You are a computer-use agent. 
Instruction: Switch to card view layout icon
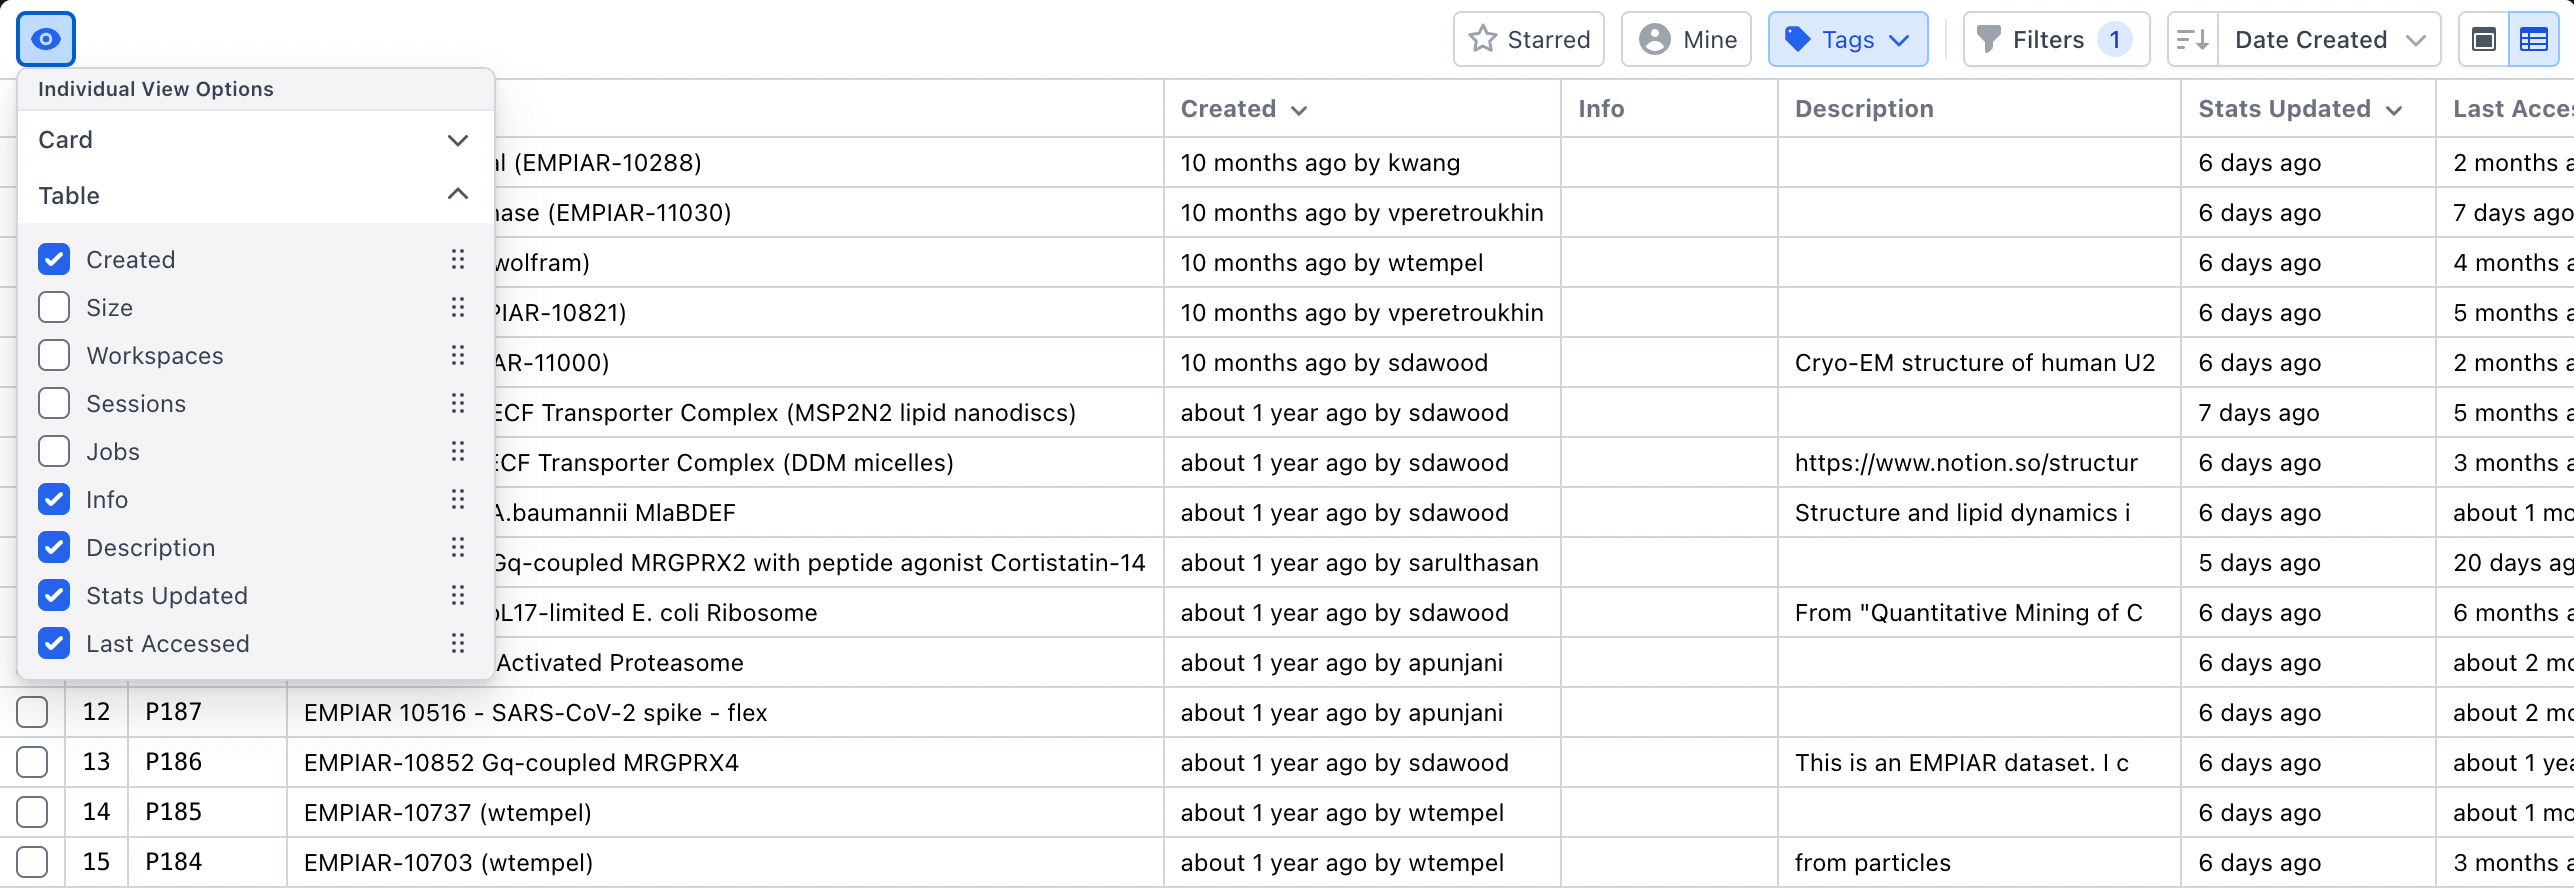2484,40
